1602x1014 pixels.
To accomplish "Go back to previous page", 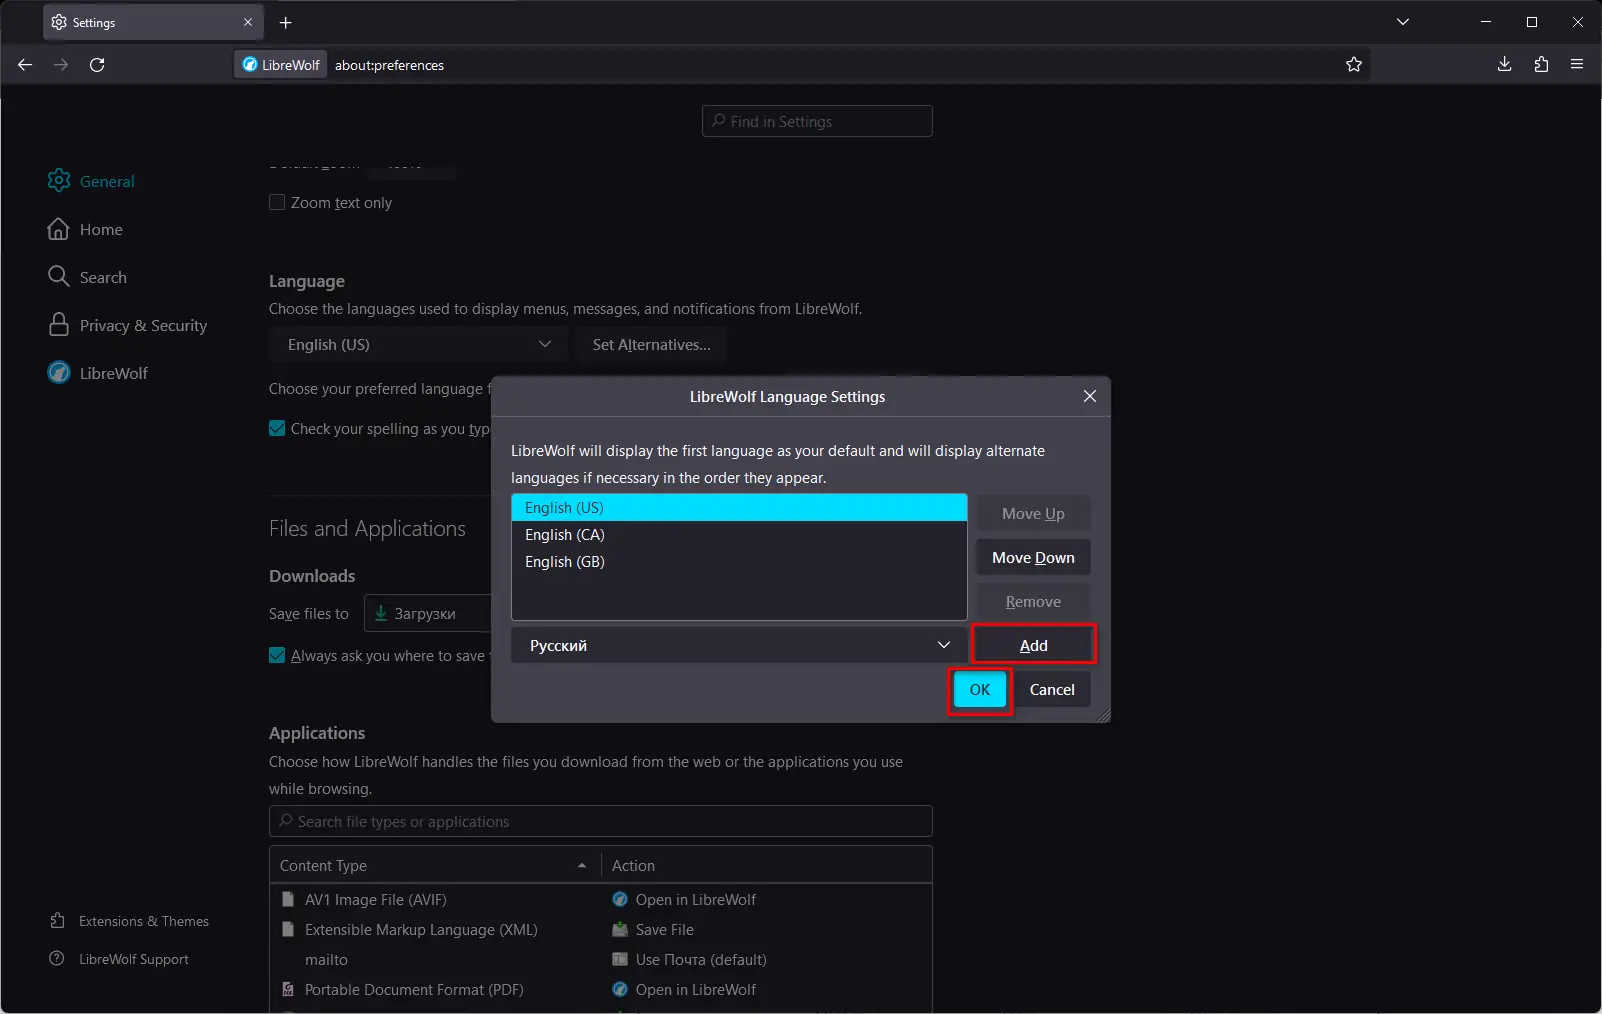I will point(25,65).
